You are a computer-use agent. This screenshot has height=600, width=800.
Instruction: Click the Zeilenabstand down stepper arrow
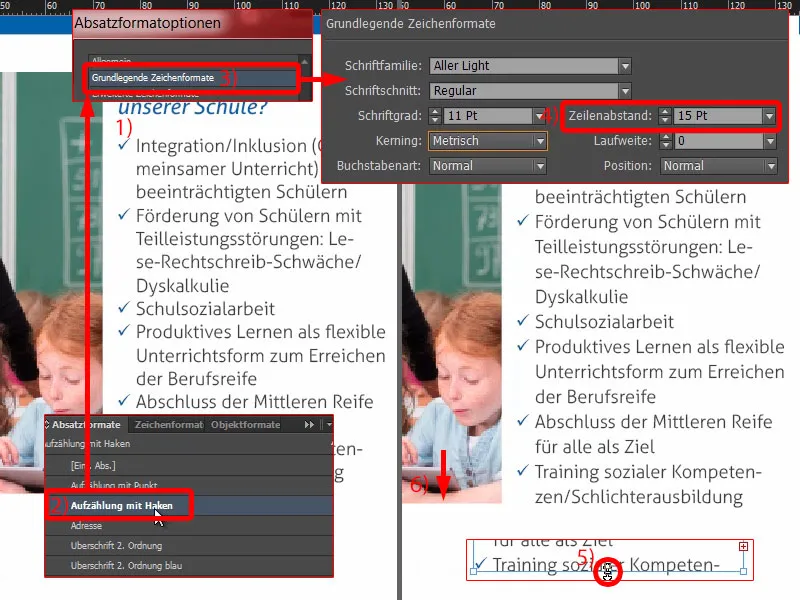(x=664, y=119)
